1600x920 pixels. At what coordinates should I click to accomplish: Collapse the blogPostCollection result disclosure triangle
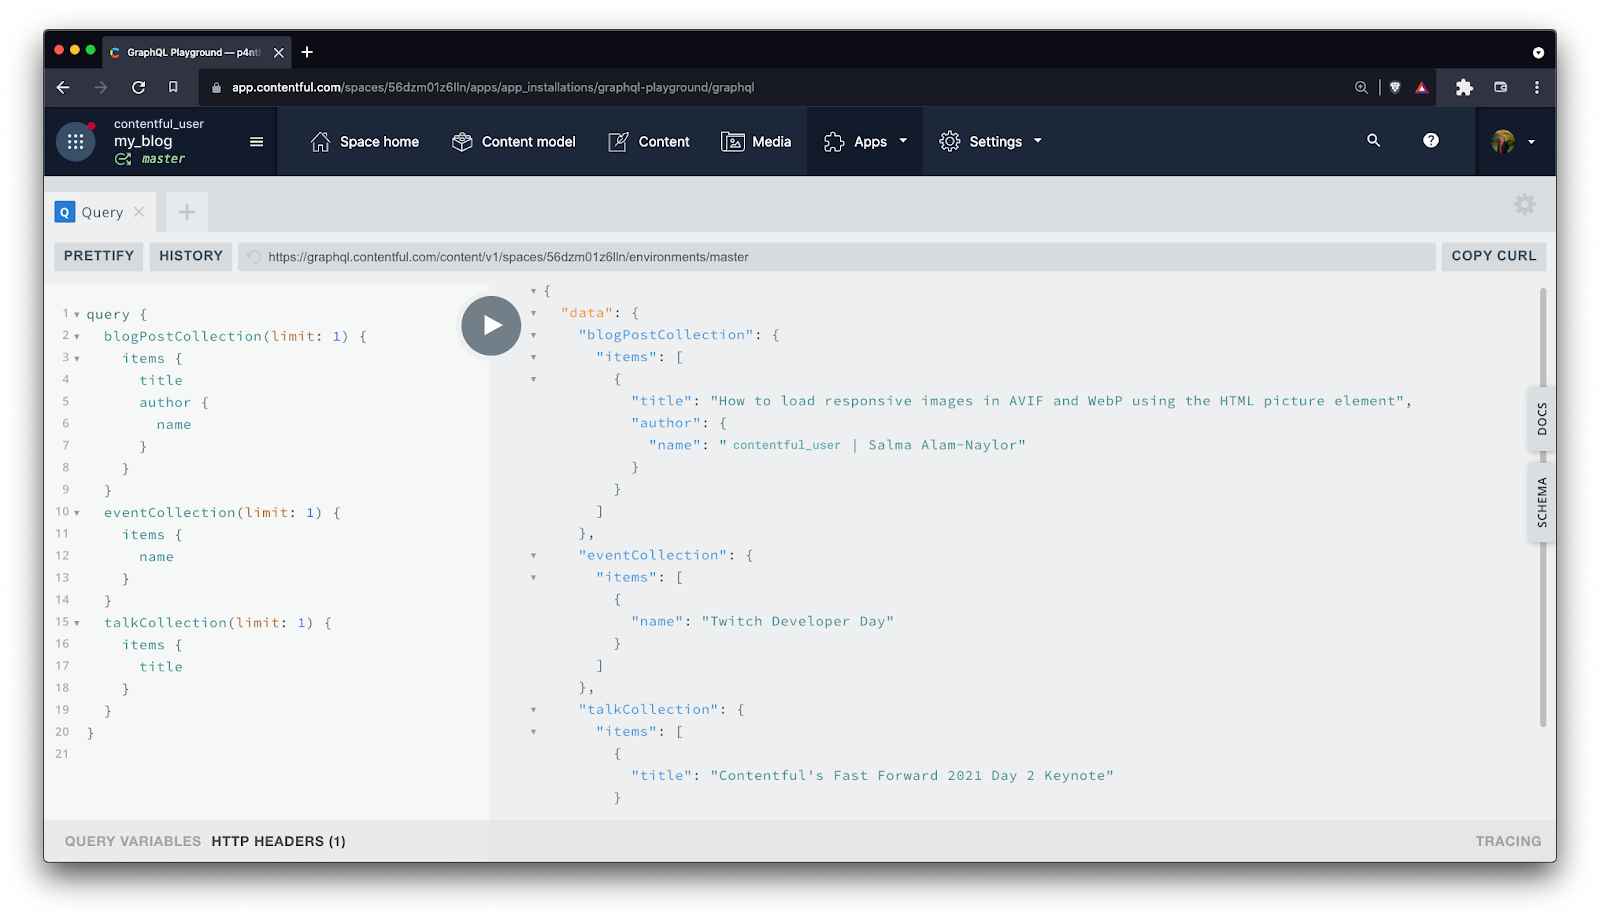point(533,334)
